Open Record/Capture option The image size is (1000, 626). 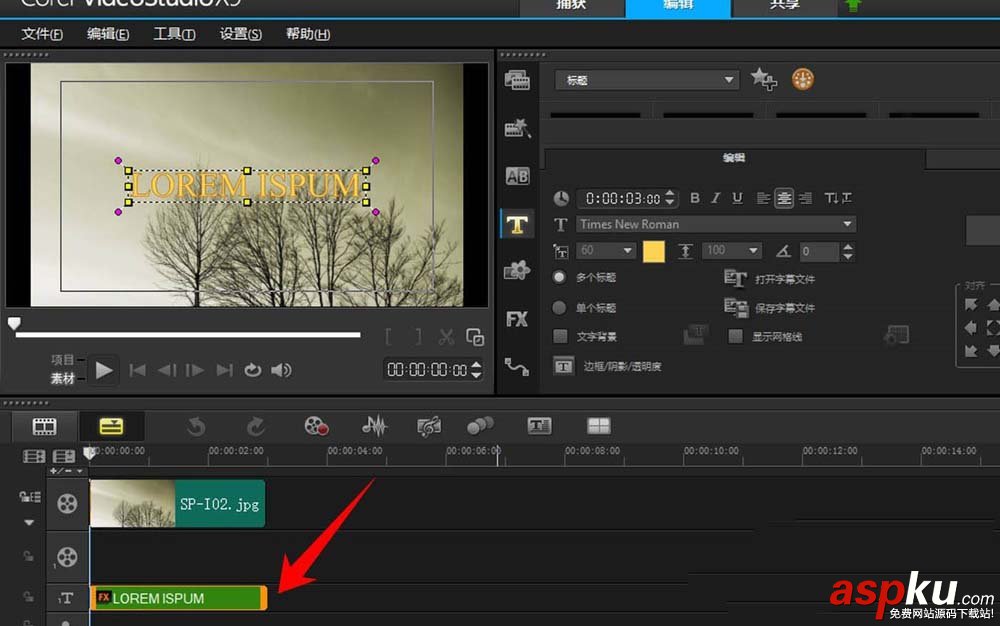[x=316, y=426]
